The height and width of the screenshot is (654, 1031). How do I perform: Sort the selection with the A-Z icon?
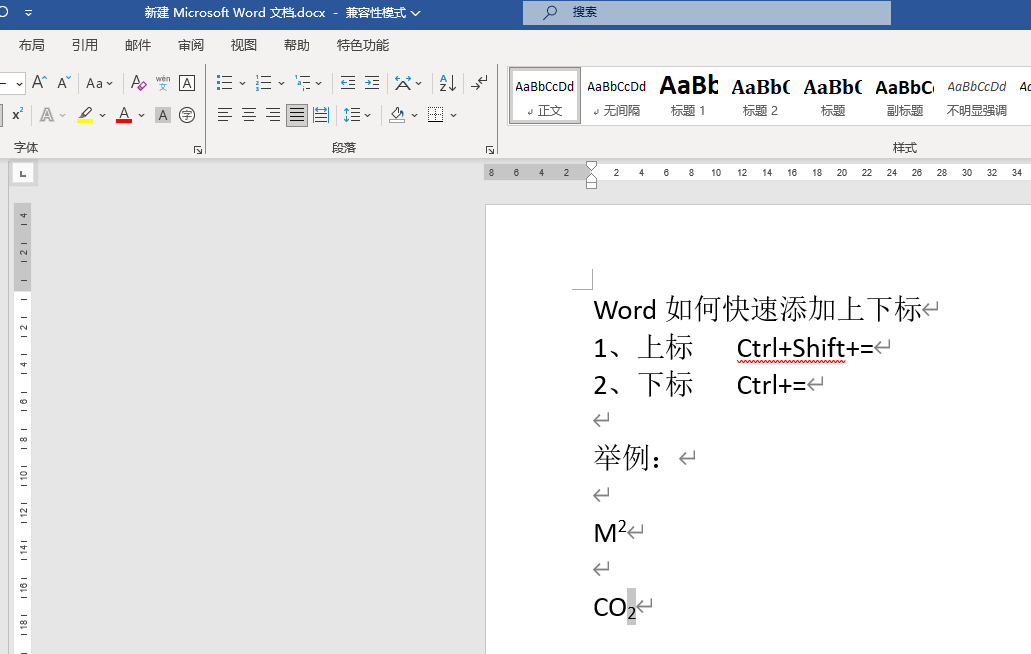[448, 83]
